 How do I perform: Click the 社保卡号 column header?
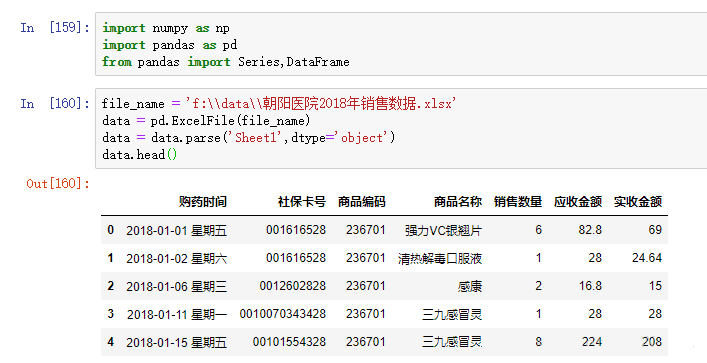click(x=302, y=202)
